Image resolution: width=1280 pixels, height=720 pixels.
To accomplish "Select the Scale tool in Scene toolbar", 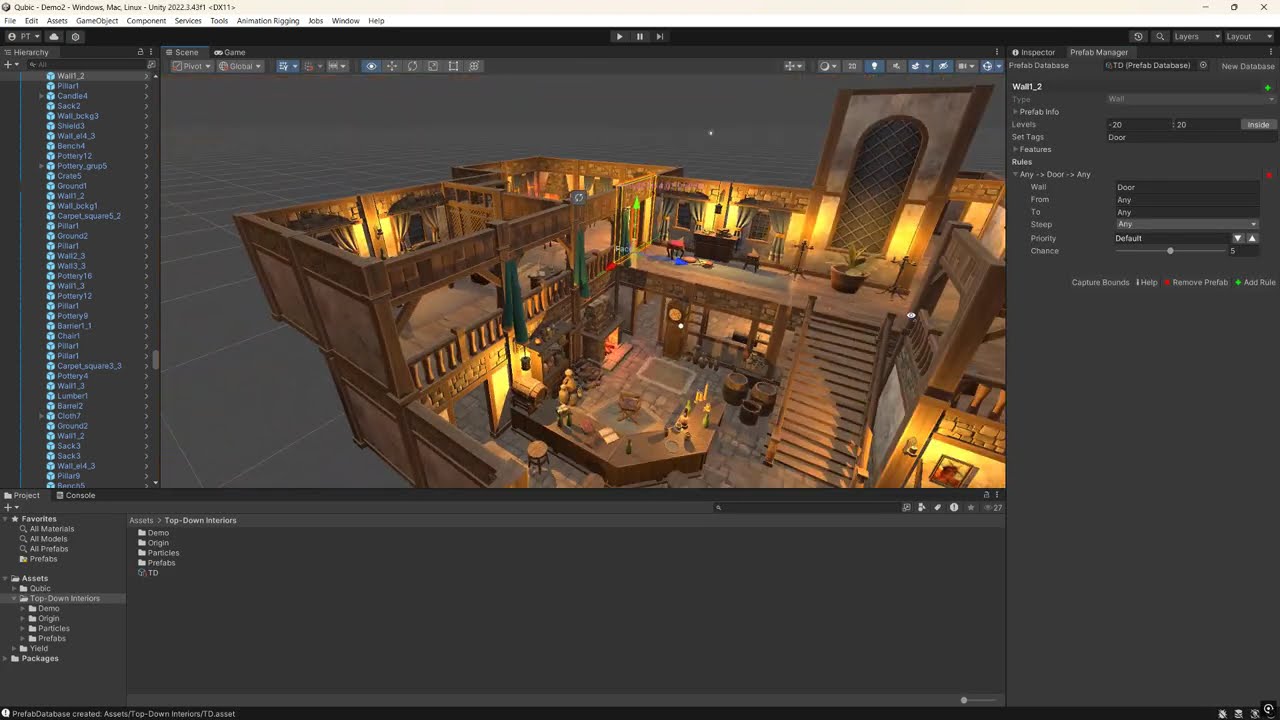I will pos(433,66).
